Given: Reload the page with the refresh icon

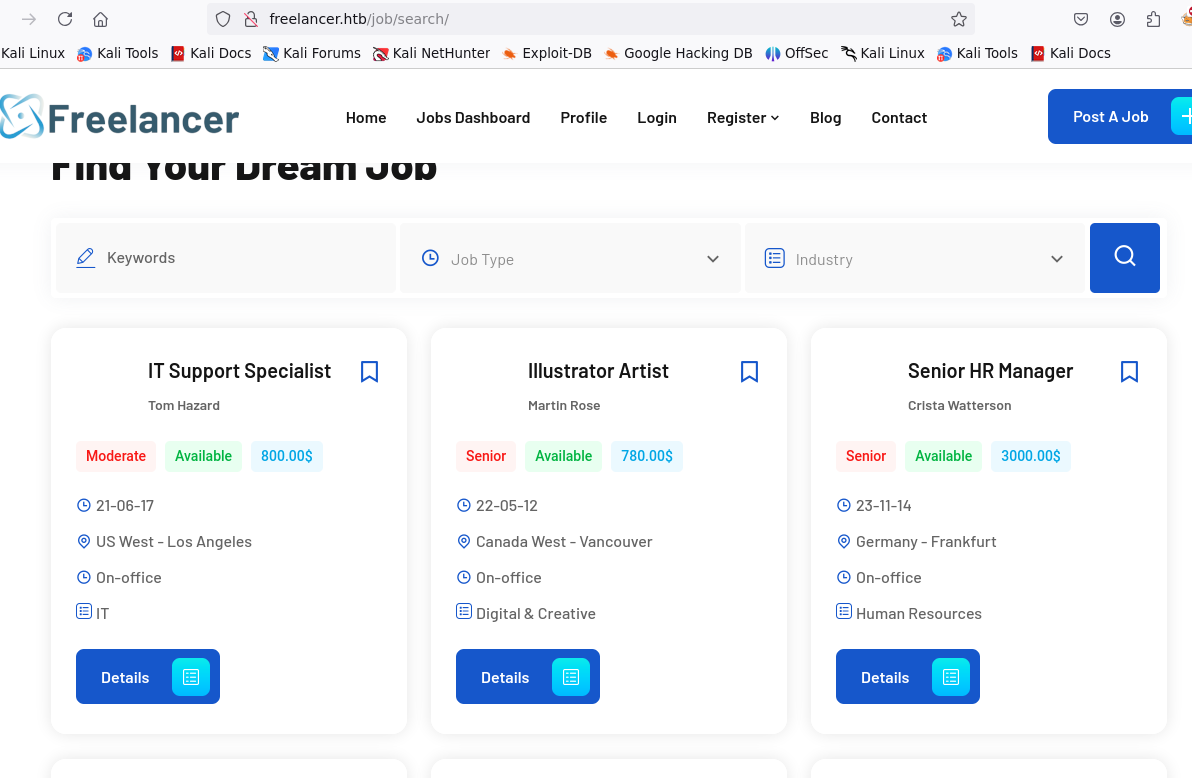Looking at the screenshot, I should [x=65, y=19].
